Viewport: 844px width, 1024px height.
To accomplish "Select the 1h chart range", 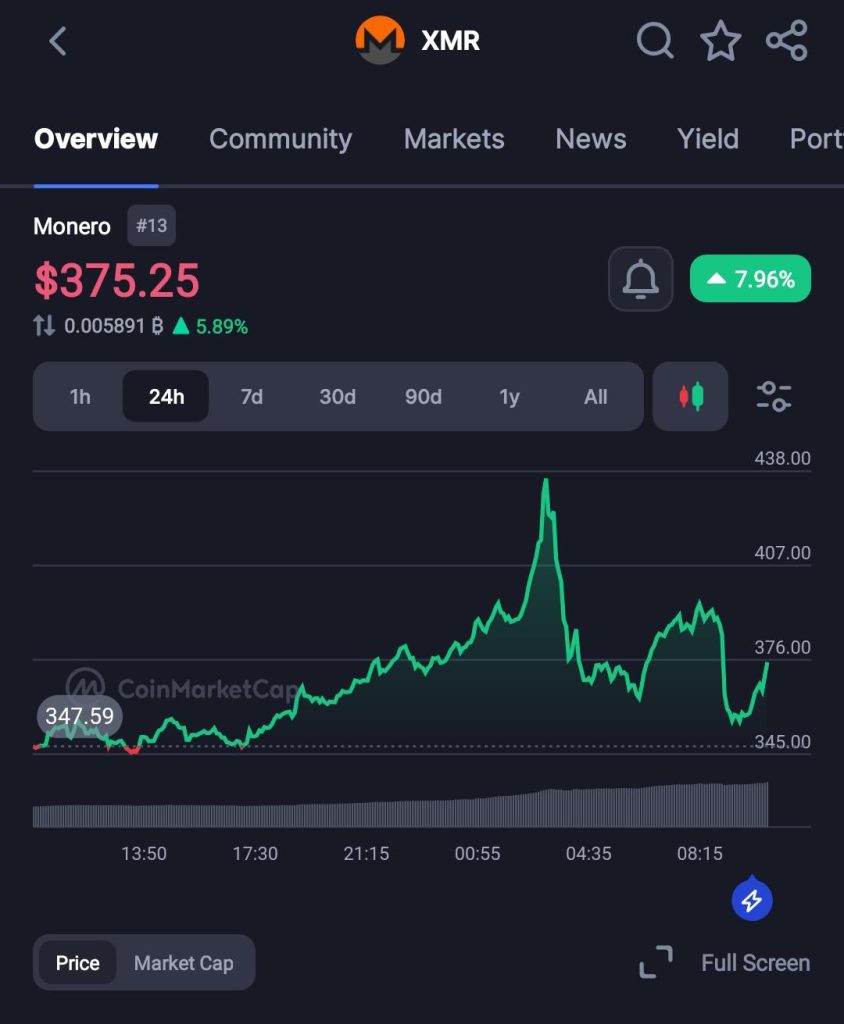I will click(x=80, y=396).
